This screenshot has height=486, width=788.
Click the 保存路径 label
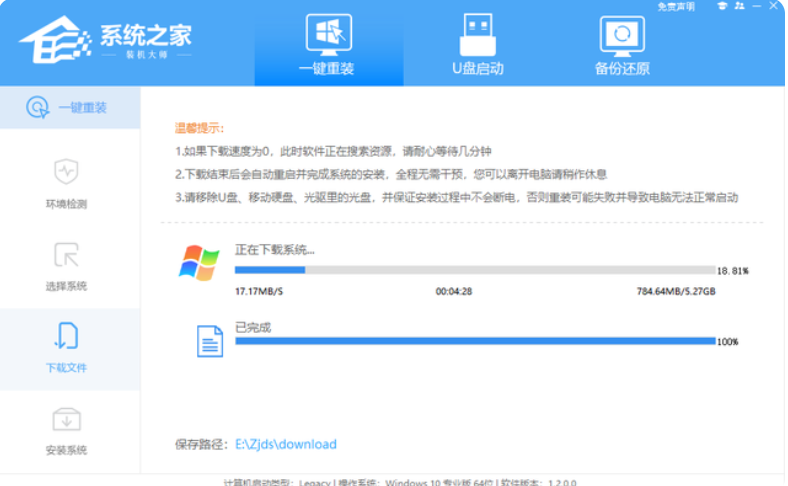(x=203, y=444)
